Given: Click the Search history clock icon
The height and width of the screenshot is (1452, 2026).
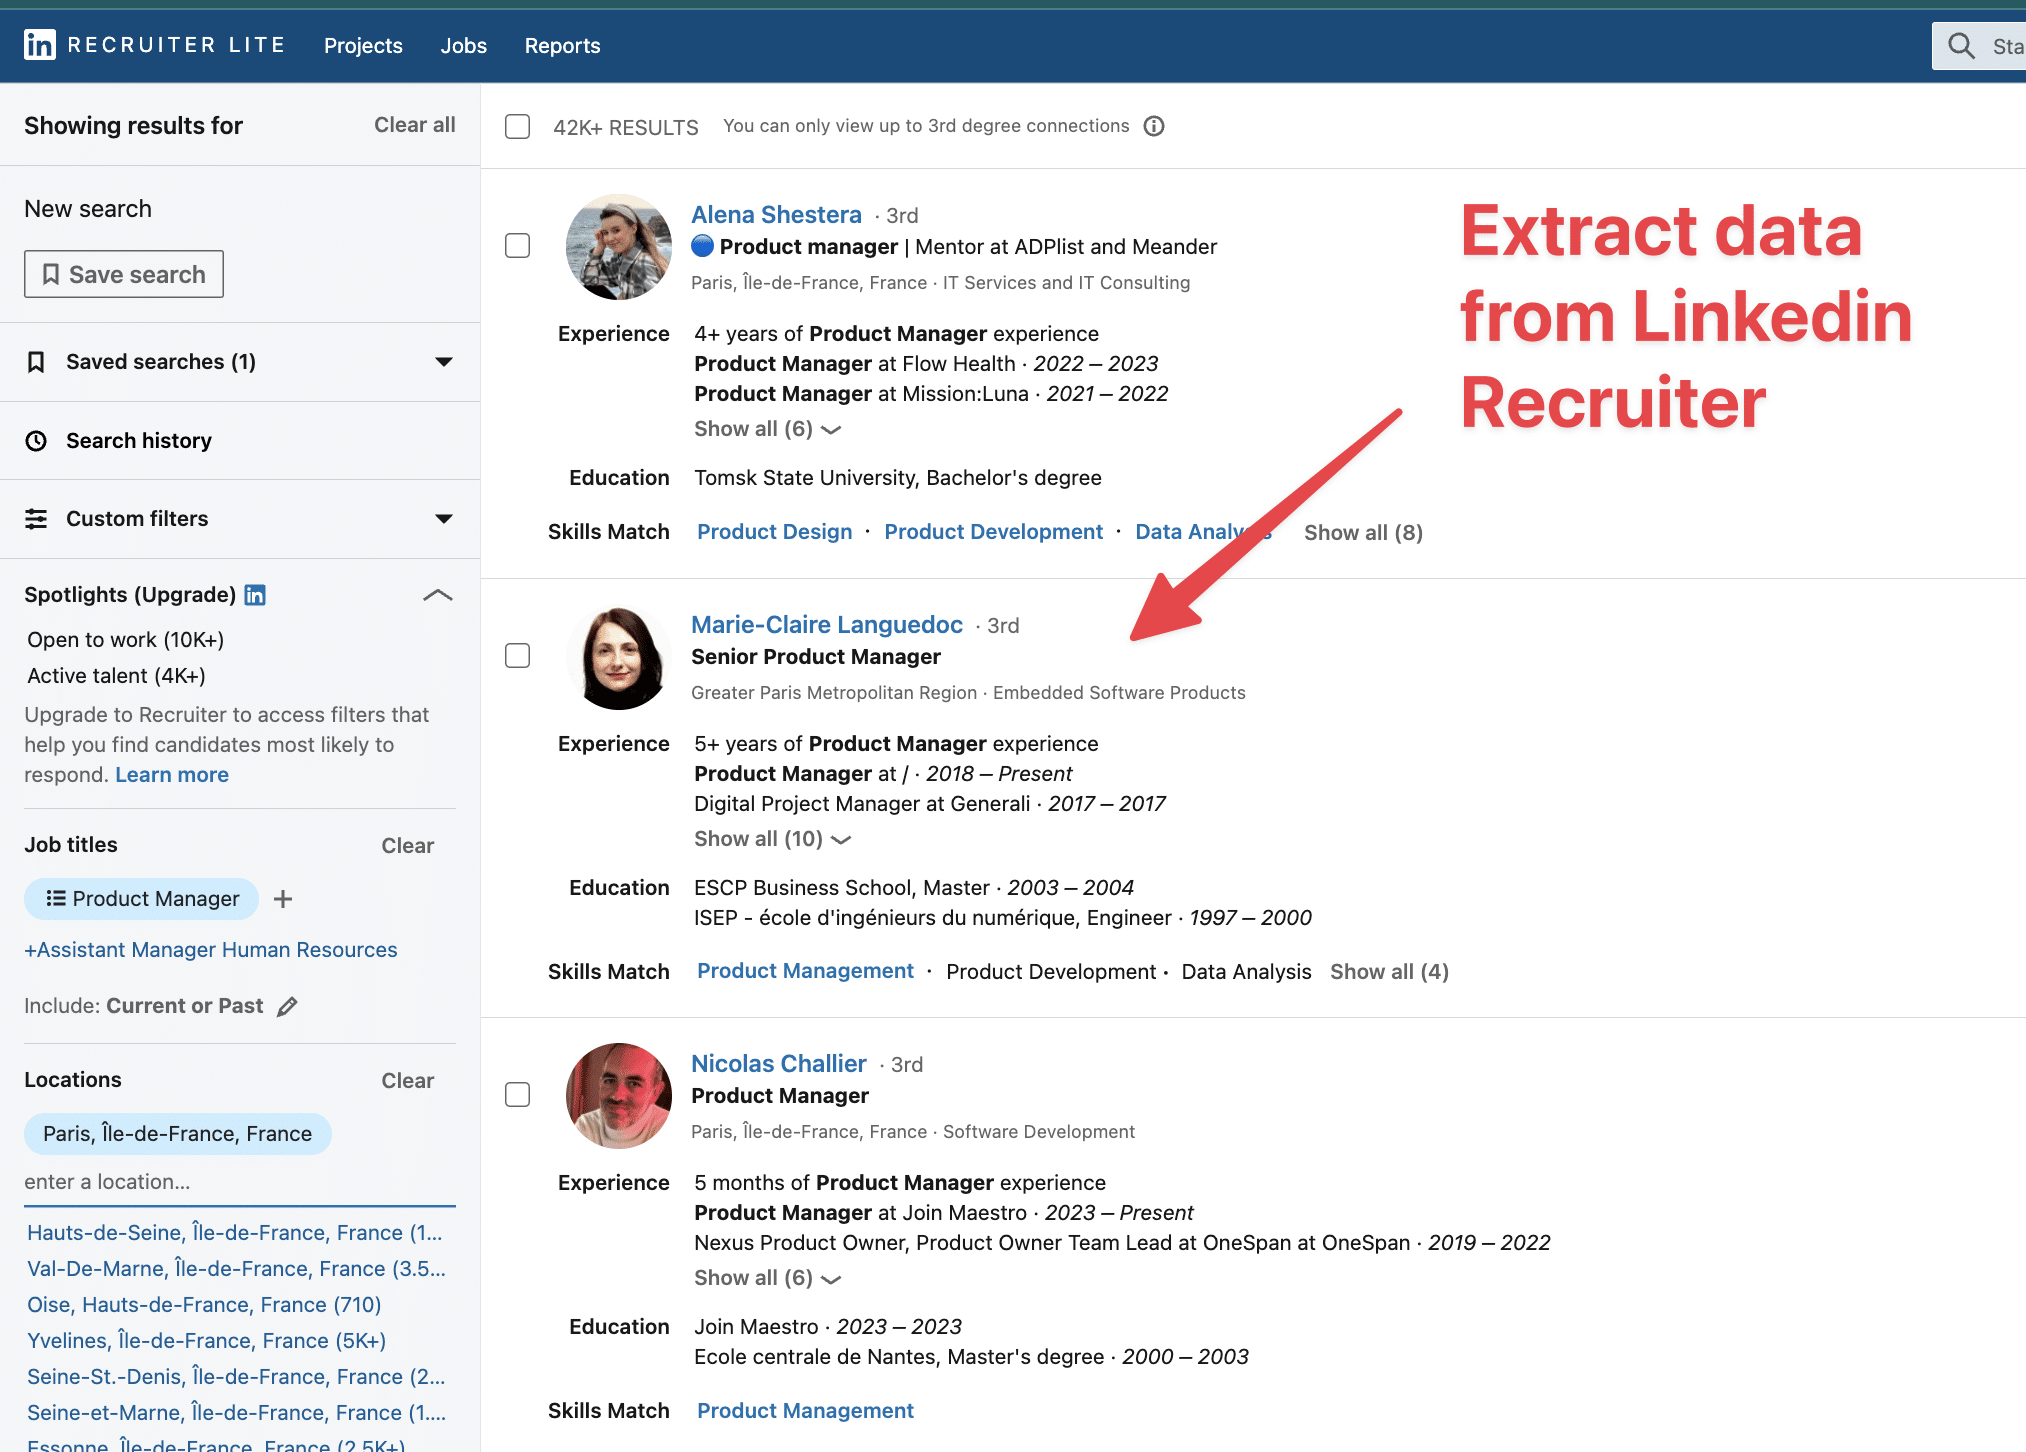Looking at the screenshot, I should 37,440.
